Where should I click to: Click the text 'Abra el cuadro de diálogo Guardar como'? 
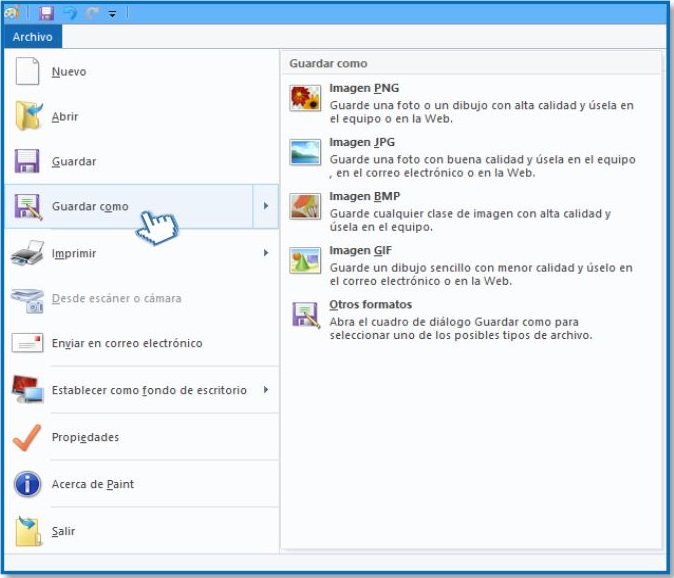coord(454,322)
